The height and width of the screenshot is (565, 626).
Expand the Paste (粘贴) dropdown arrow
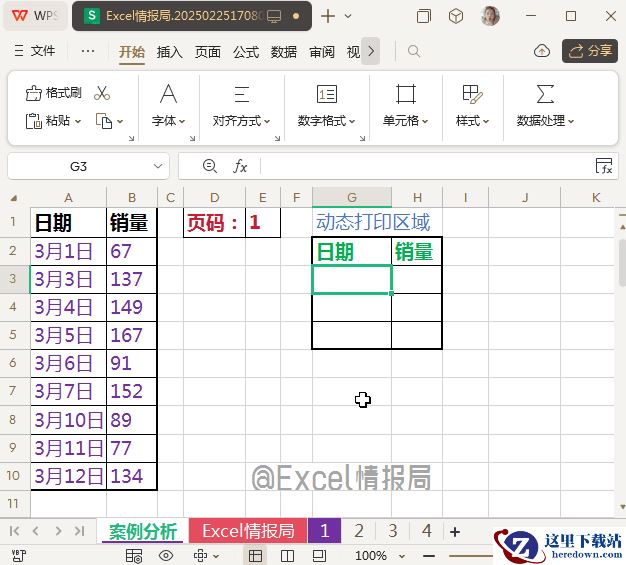78,121
